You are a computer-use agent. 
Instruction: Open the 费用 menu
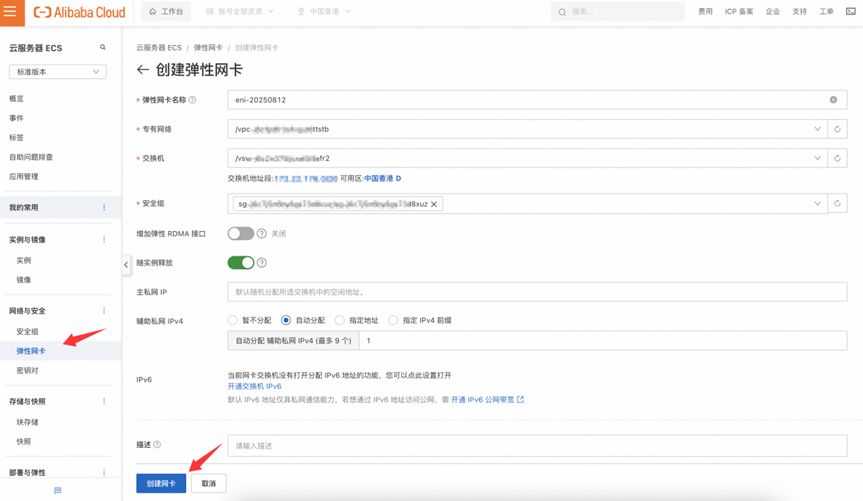(x=706, y=12)
